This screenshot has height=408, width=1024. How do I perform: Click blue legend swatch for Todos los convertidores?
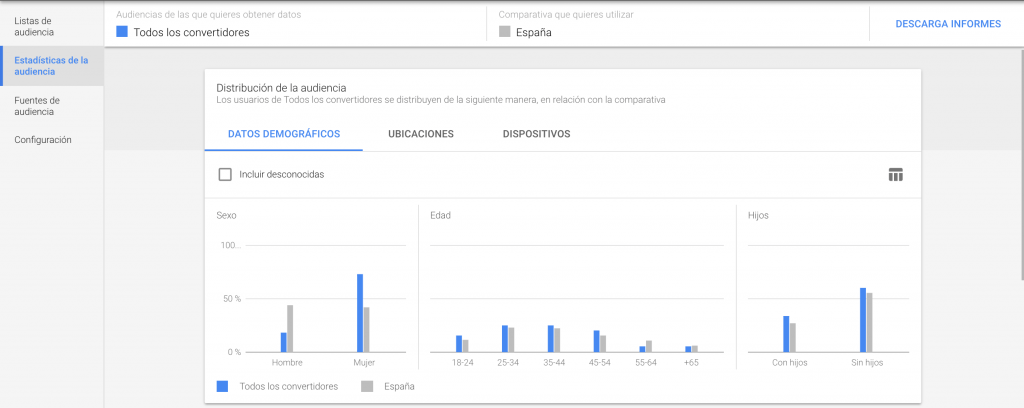(x=222, y=386)
